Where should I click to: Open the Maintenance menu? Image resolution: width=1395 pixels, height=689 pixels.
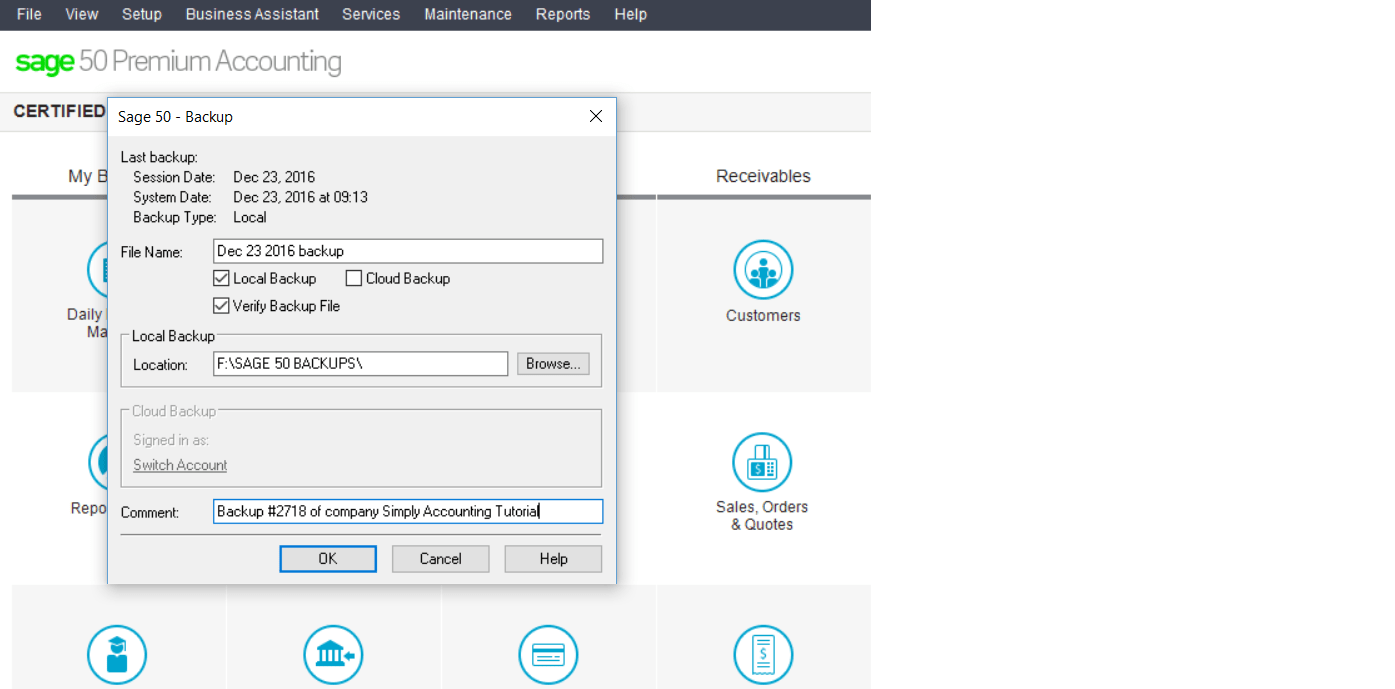(468, 14)
